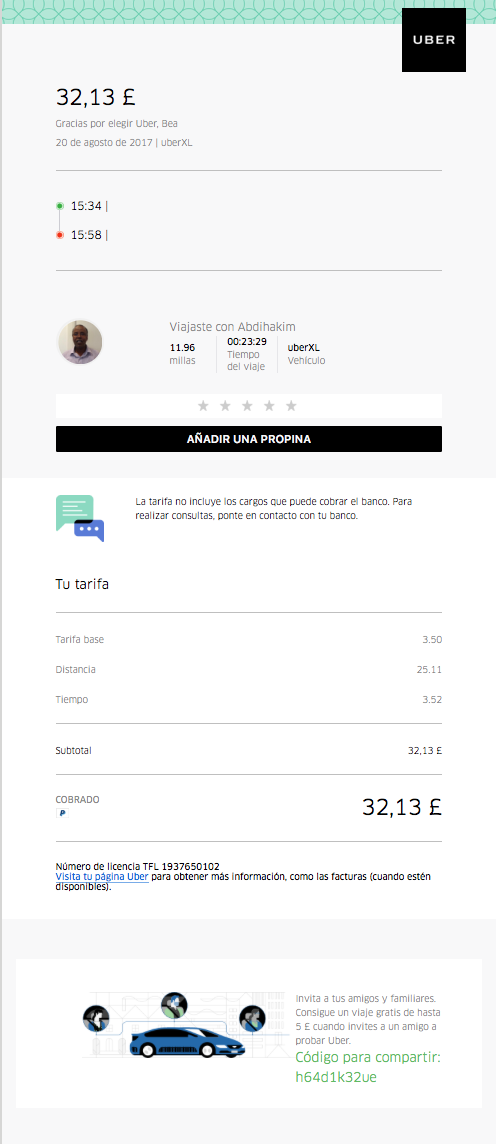Click the red dropoff dot at 15:58

click(x=60, y=235)
